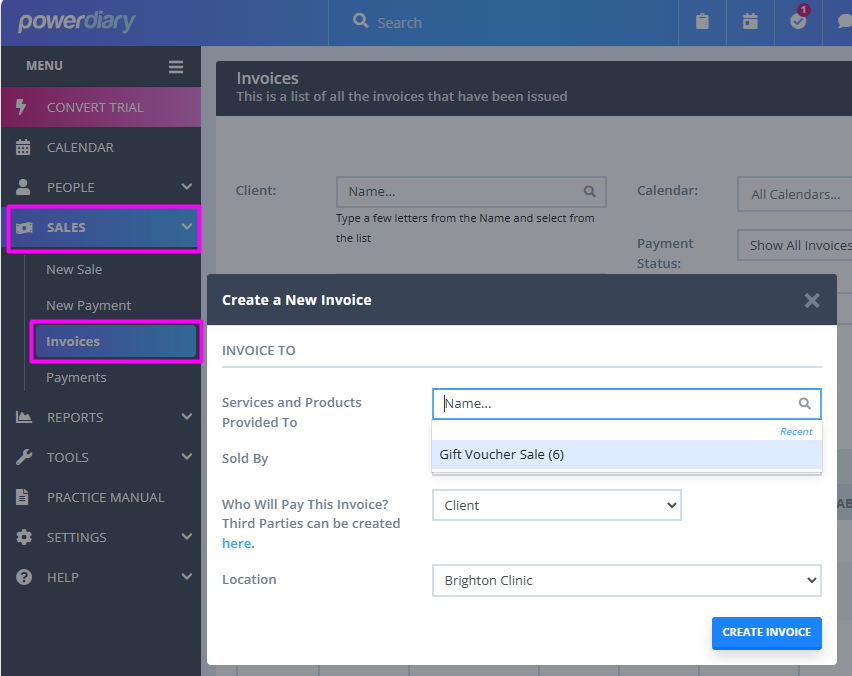852x676 pixels.
Task: Click the Calendar grid icon in sidebar
Action: coord(23,147)
